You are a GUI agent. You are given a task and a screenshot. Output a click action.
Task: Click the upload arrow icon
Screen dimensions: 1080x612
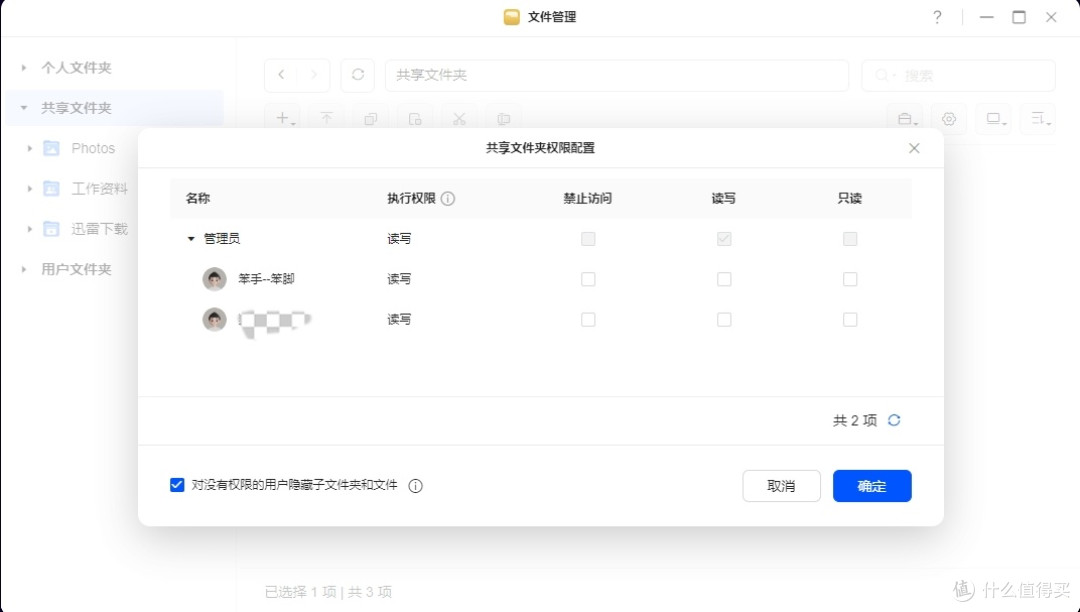tap(326, 119)
